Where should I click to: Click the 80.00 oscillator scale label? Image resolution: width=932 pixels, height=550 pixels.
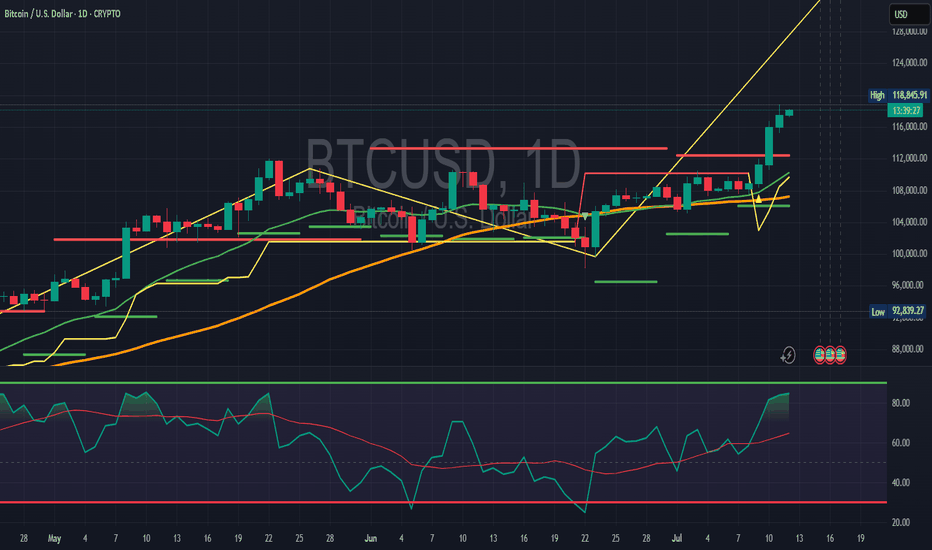pyautogui.click(x=900, y=403)
